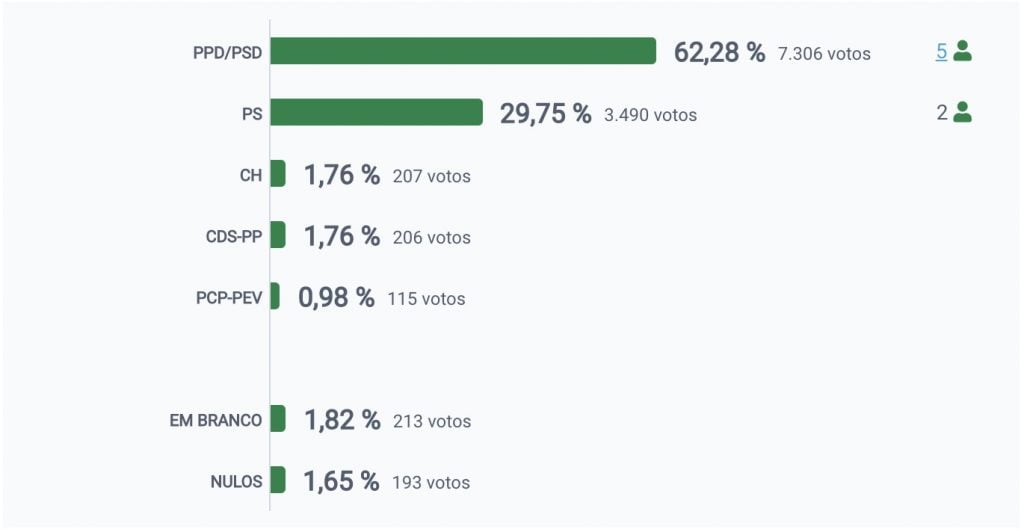Click the PPD/PSD green result bar

coord(463,51)
